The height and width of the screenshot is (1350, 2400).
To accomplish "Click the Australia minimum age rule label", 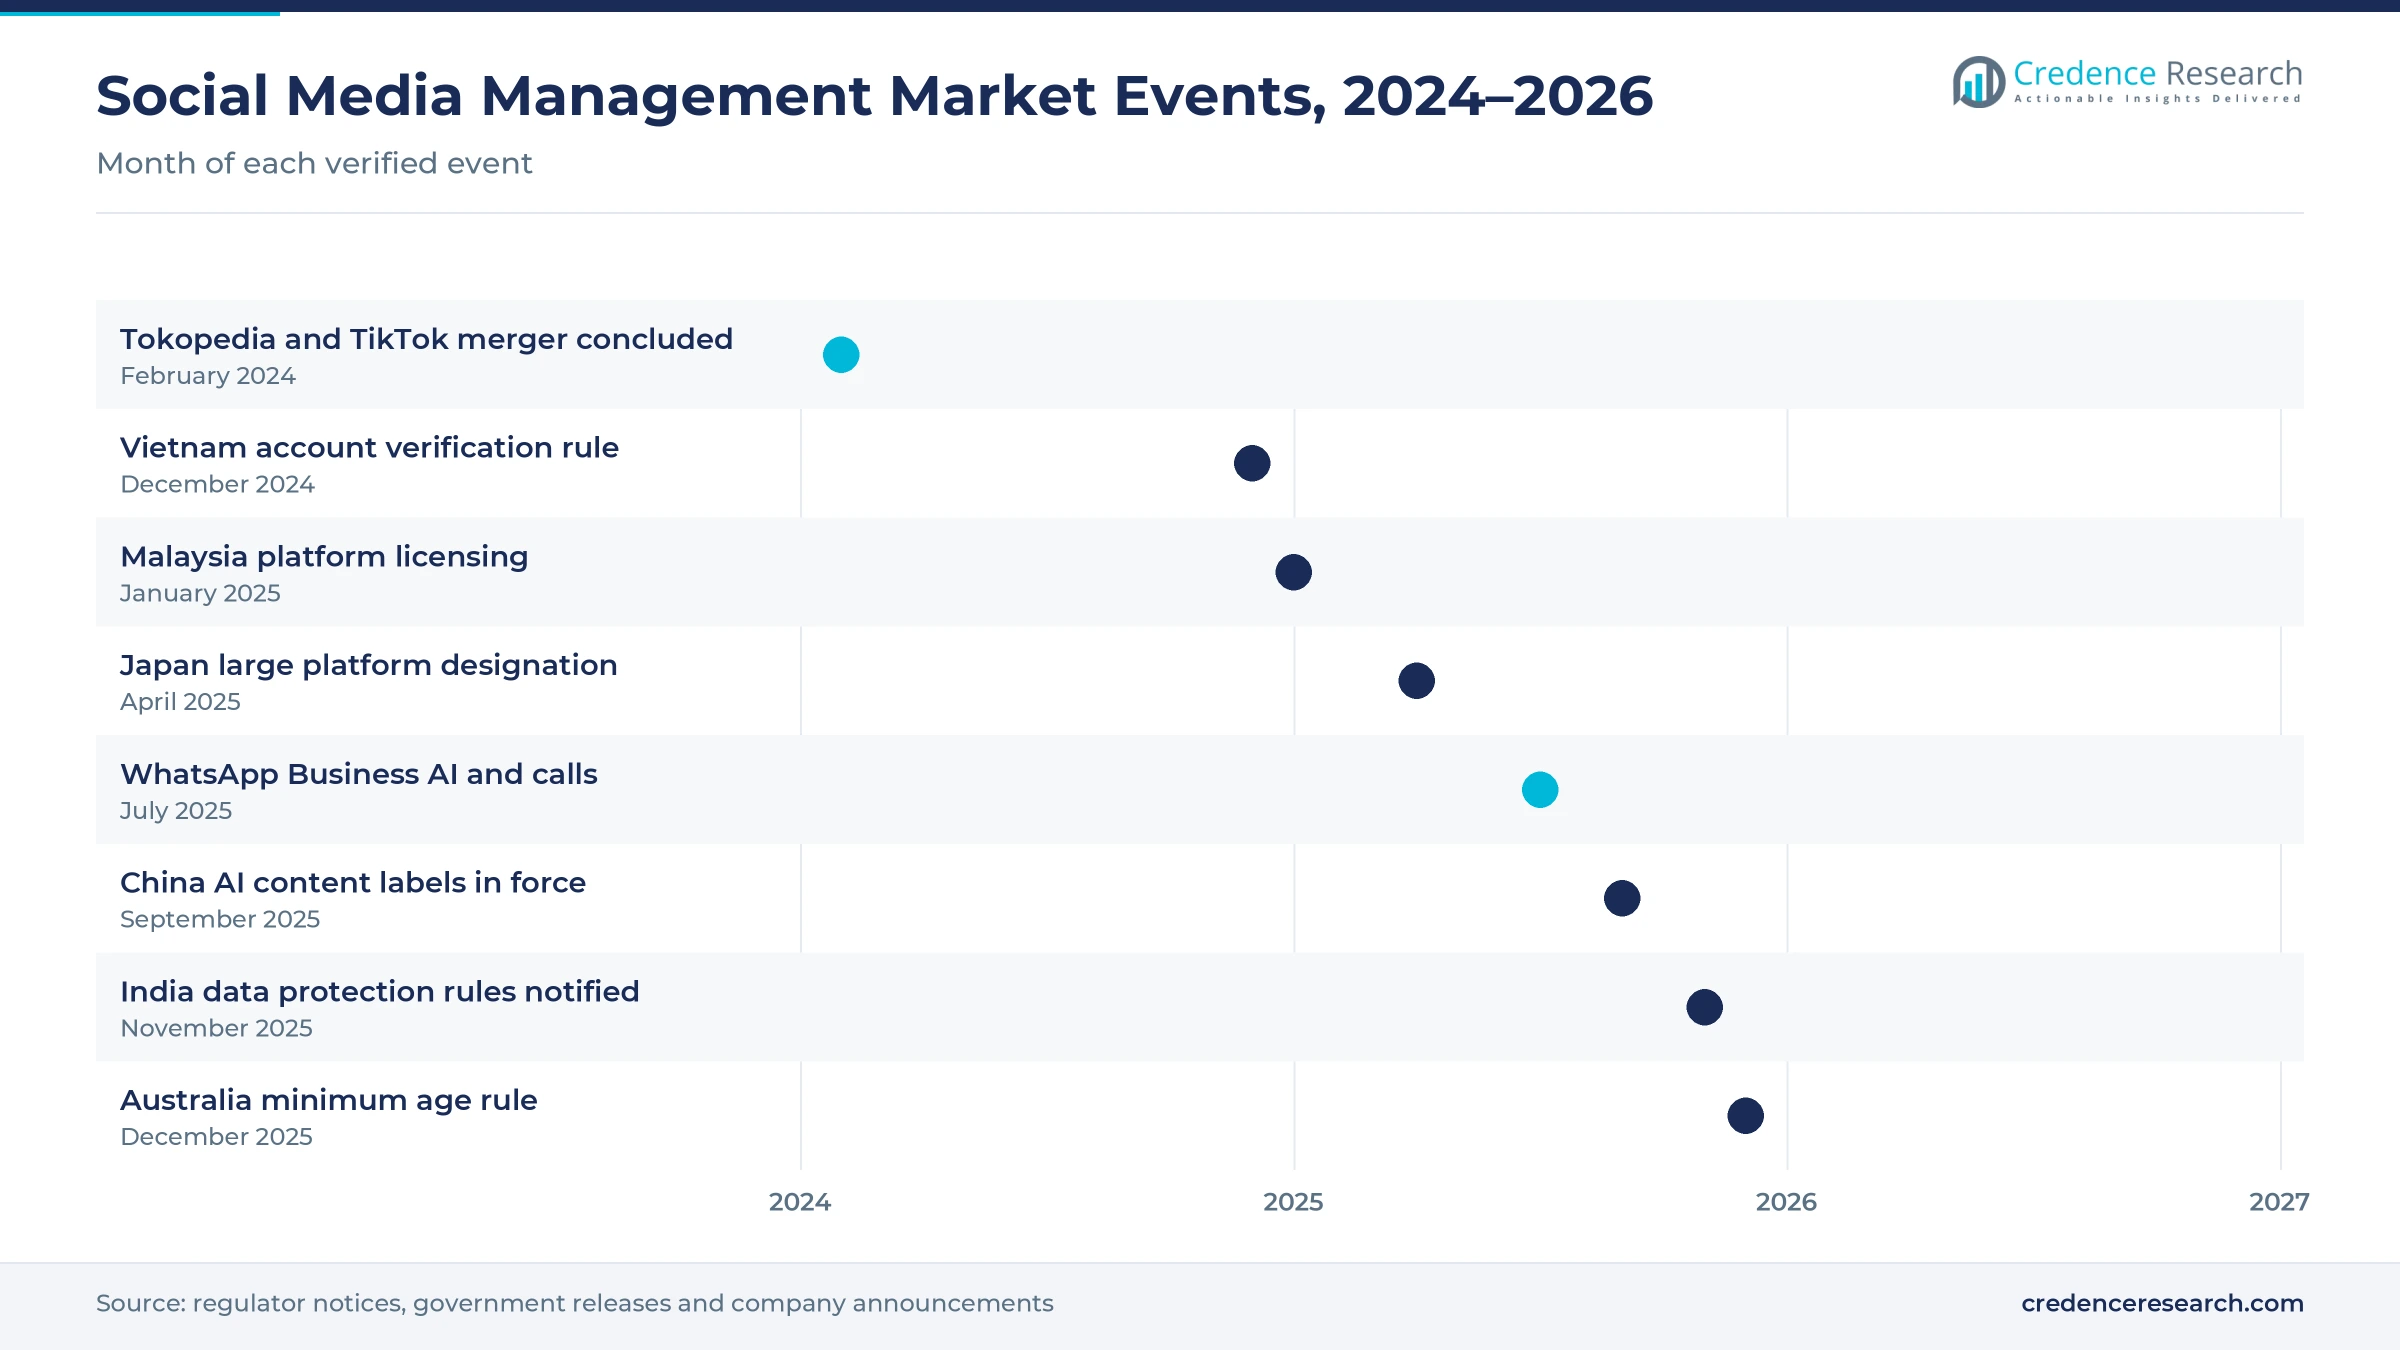I will (x=328, y=1100).
